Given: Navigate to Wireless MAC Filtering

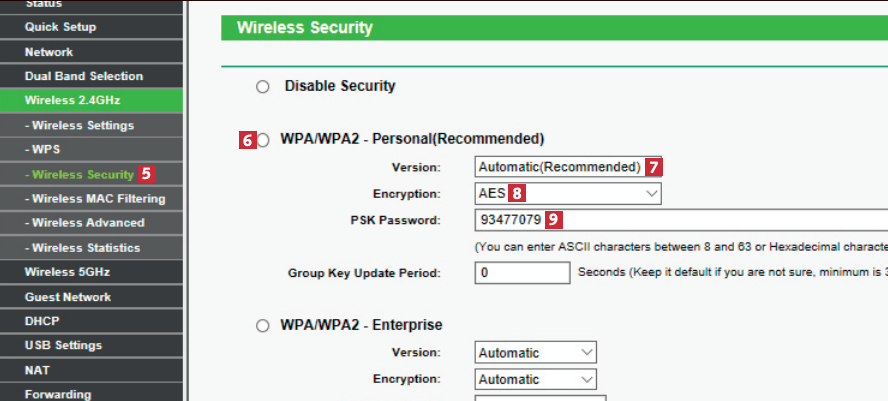Looking at the screenshot, I should [x=96, y=199].
